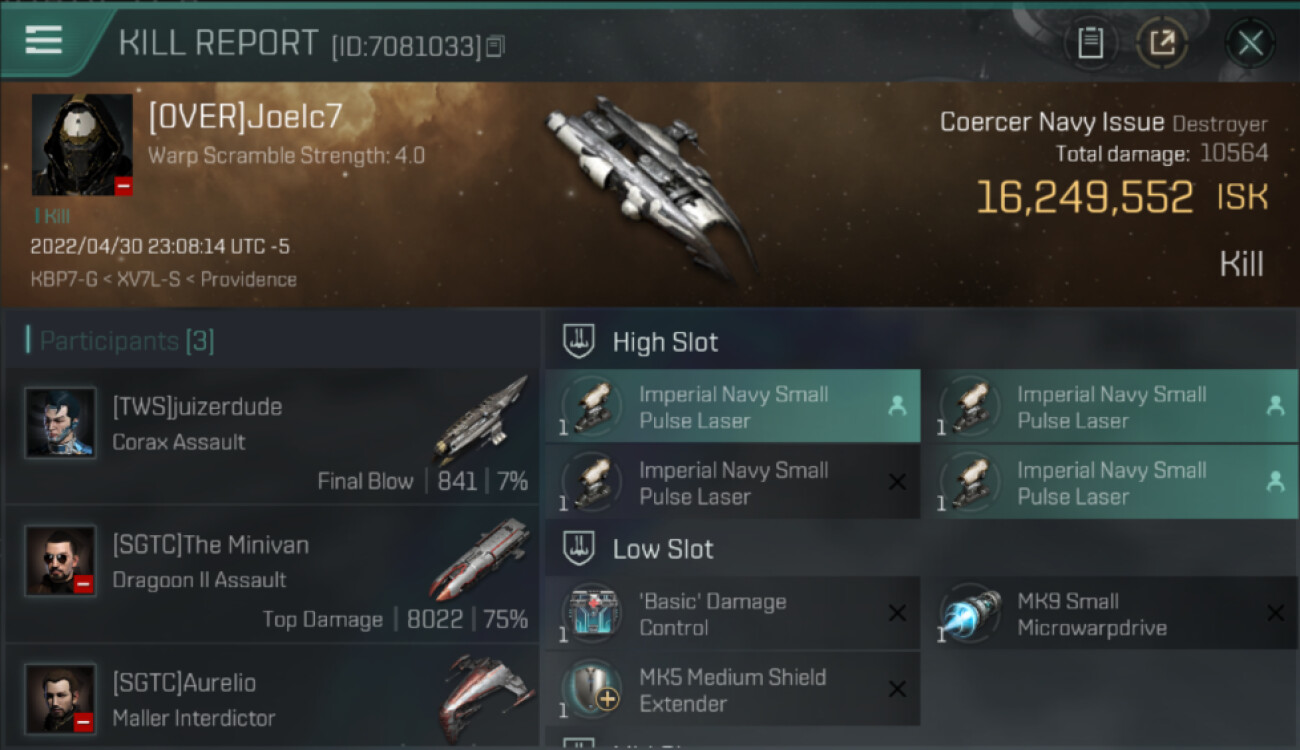1300x750 pixels.
Task: Share the kill report externally
Action: pos(1162,43)
